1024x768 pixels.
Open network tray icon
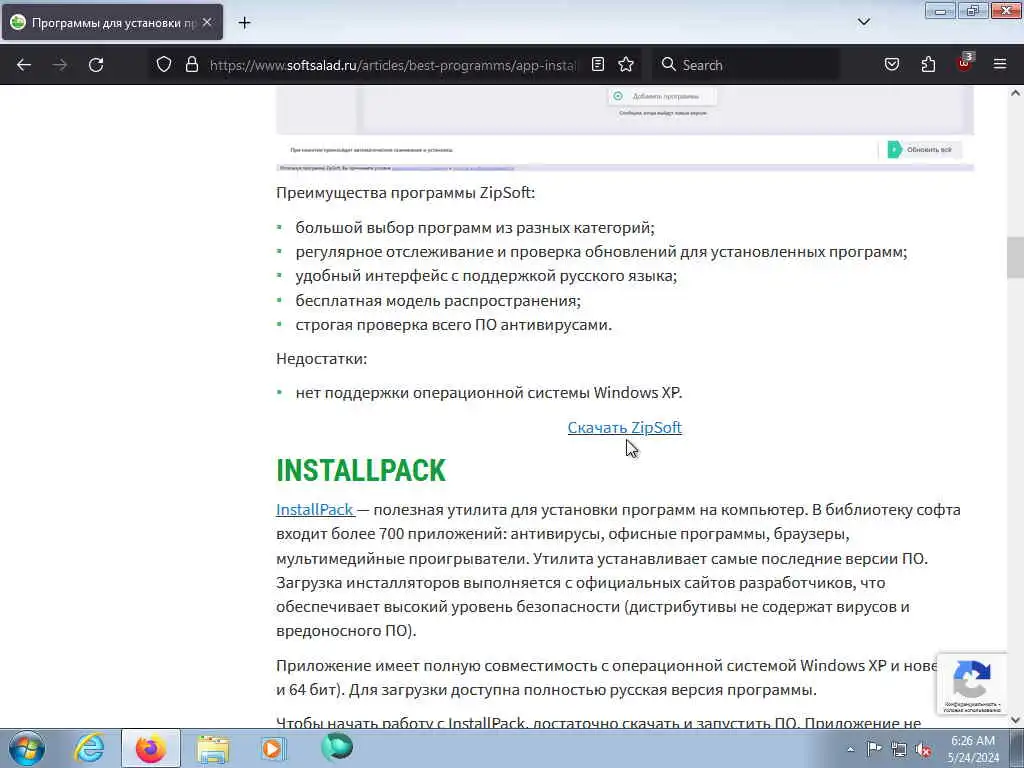(899, 749)
